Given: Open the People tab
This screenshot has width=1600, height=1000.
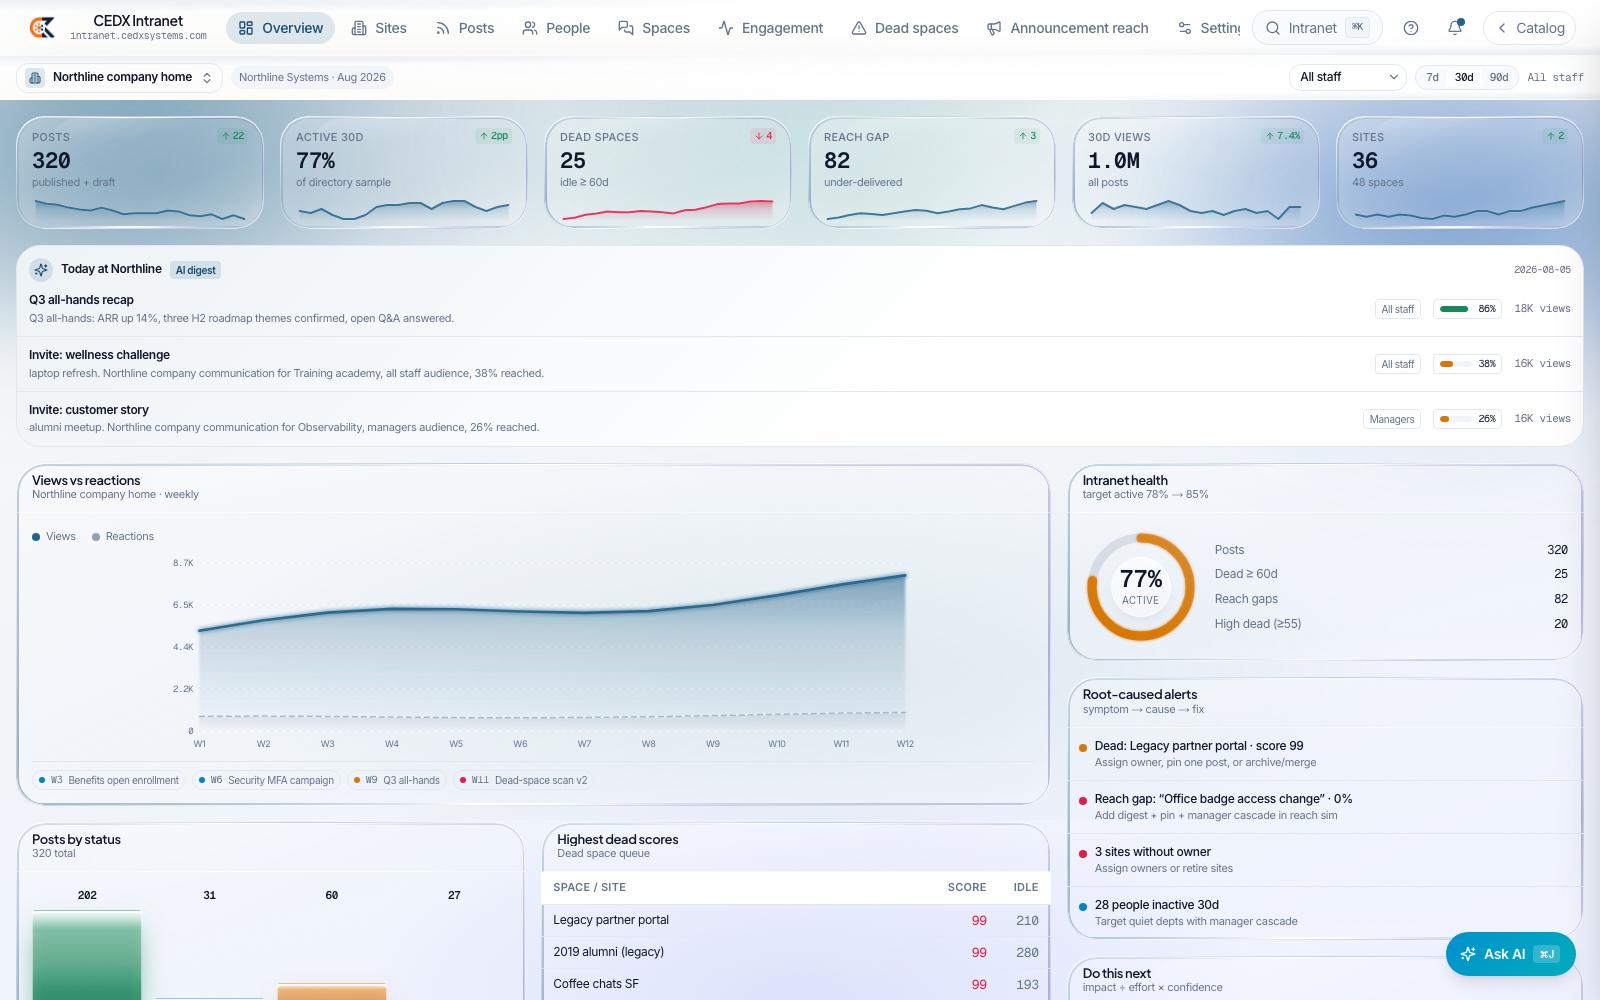Looking at the screenshot, I should tap(556, 28).
